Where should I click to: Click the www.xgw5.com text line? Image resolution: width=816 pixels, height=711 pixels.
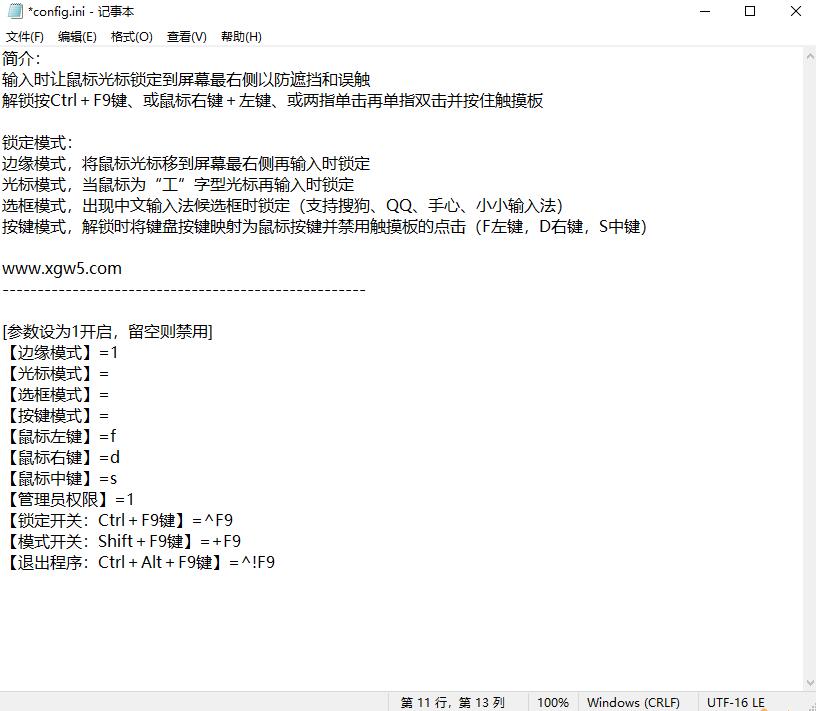click(x=62, y=268)
